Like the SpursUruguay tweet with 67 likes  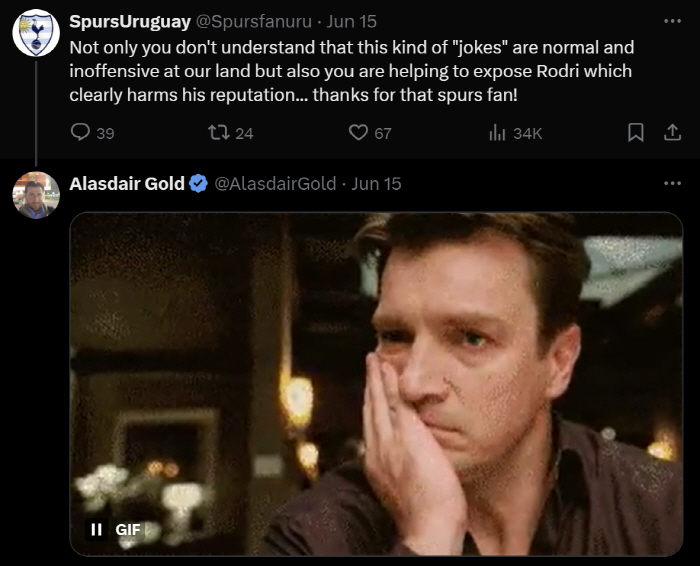point(358,132)
